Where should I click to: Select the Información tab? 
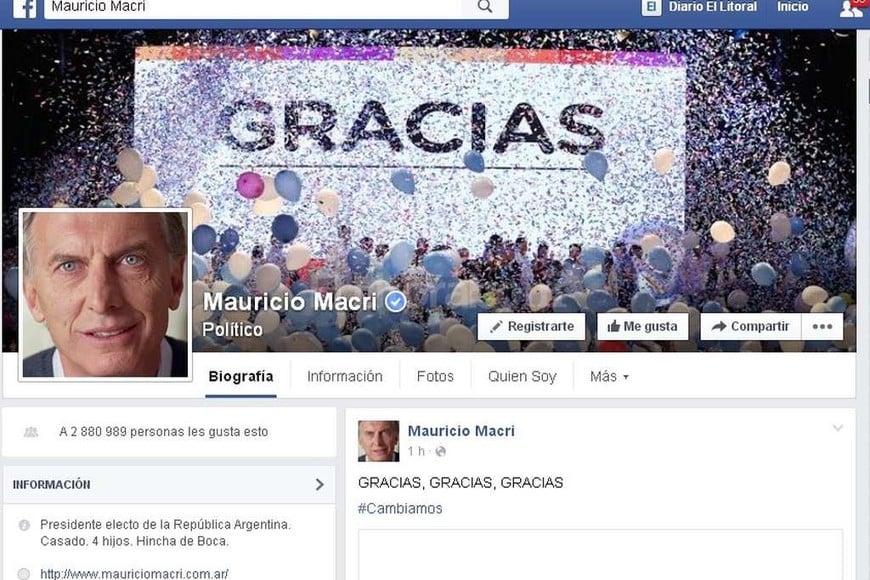point(345,377)
